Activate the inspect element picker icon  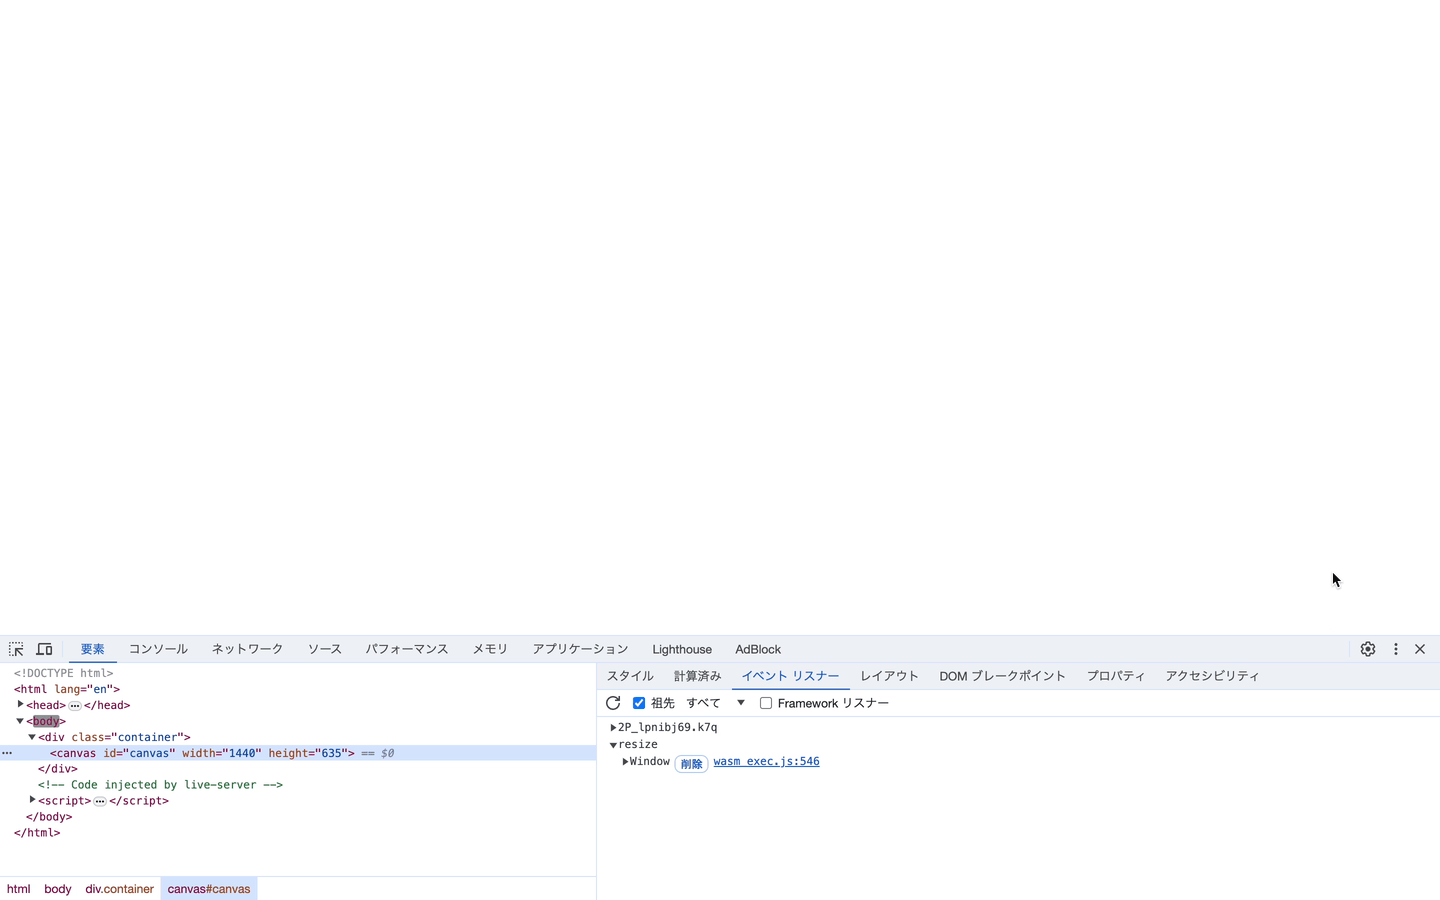pyautogui.click(x=16, y=649)
